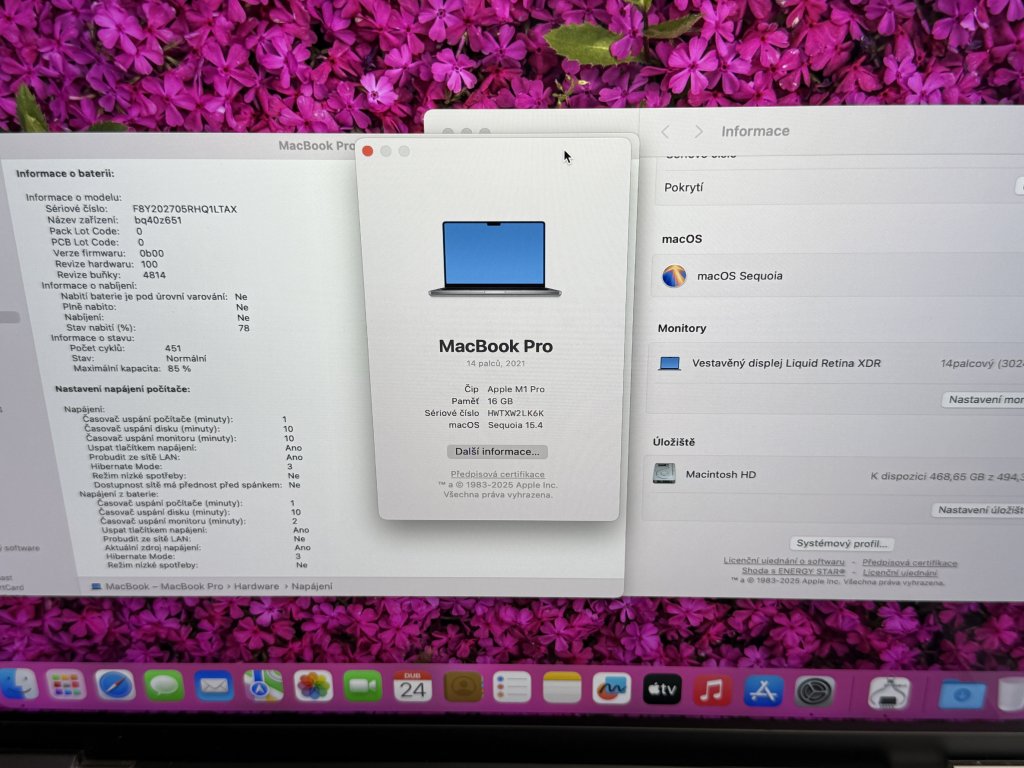Open Licenční ujednání o softwaru link
Viewport: 1024px width, 768px height.
pyautogui.click(x=784, y=561)
